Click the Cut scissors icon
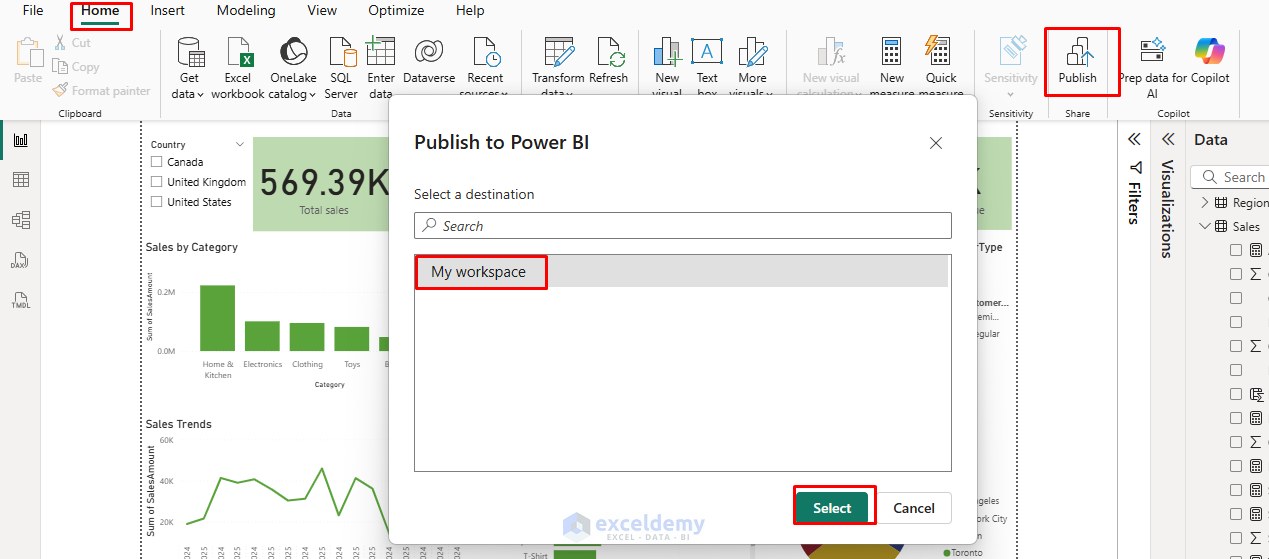This screenshot has height=559, width=1269. [59, 43]
